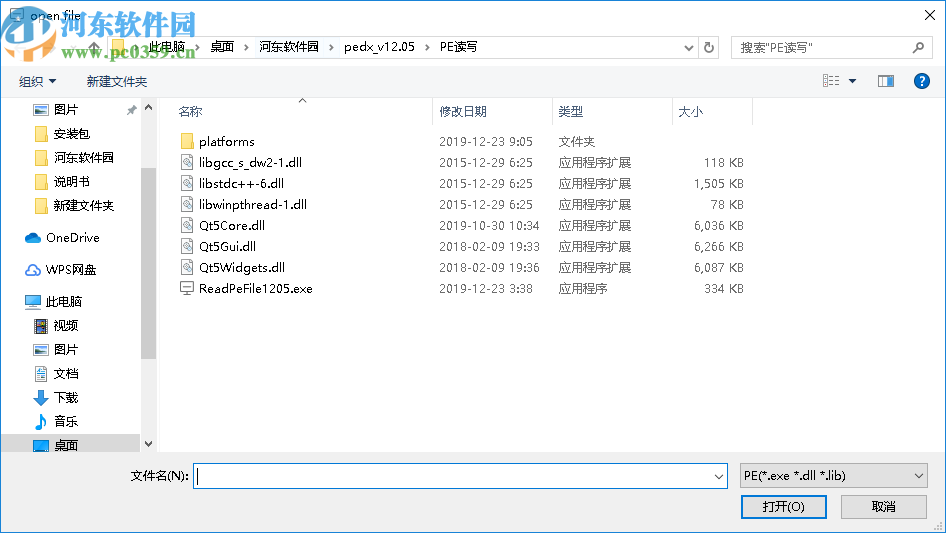The height and width of the screenshot is (533, 946).
Task: Close the open file dialog
Action: pyautogui.click(x=930, y=15)
